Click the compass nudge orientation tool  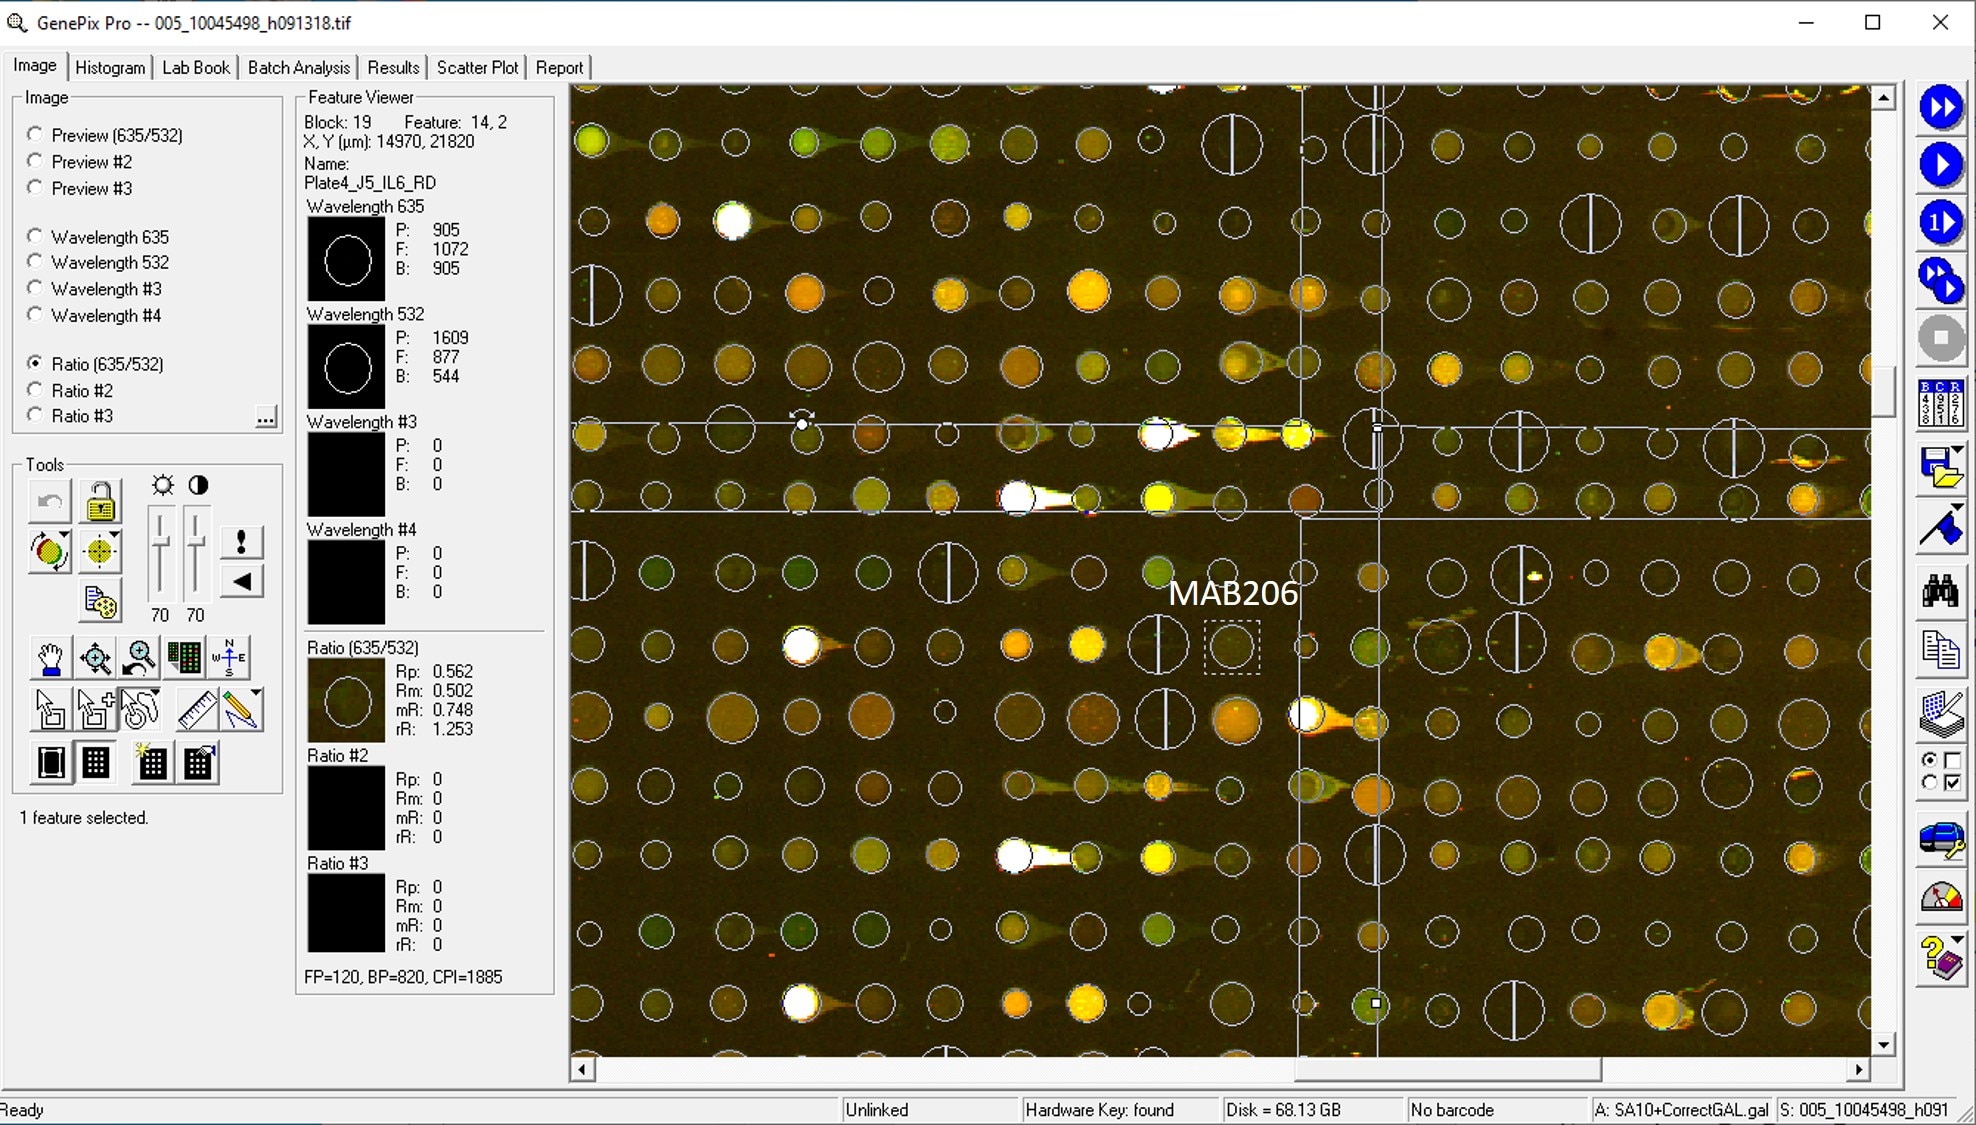(x=229, y=658)
